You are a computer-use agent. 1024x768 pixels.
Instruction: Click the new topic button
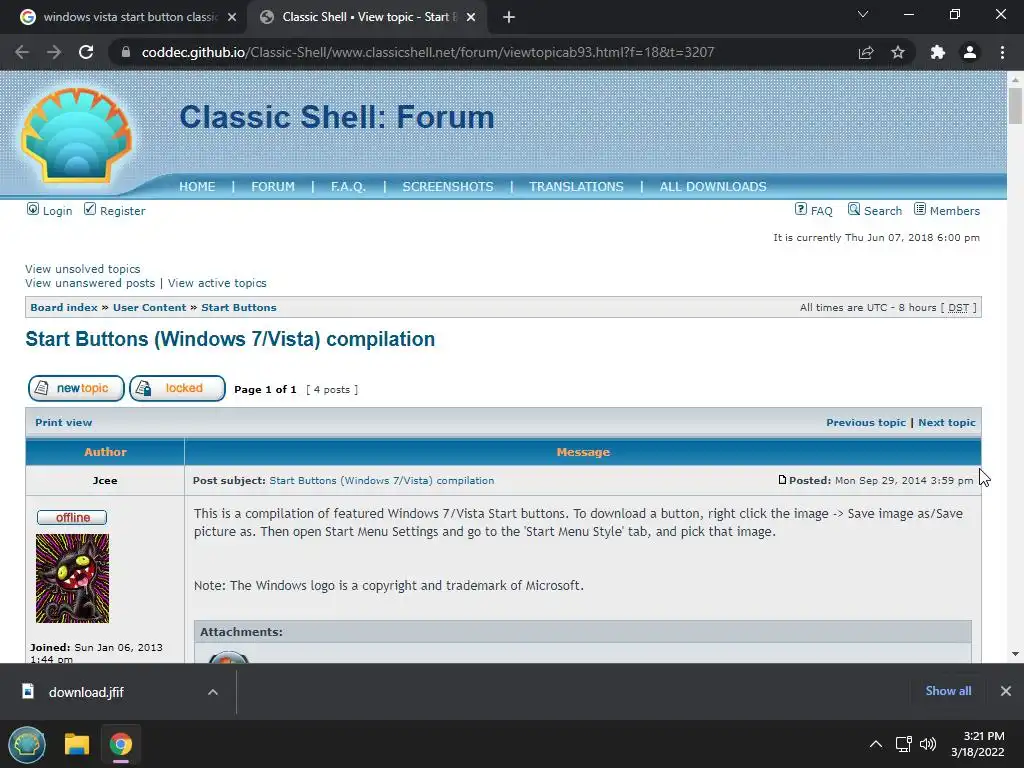click(x=76, y=389)
